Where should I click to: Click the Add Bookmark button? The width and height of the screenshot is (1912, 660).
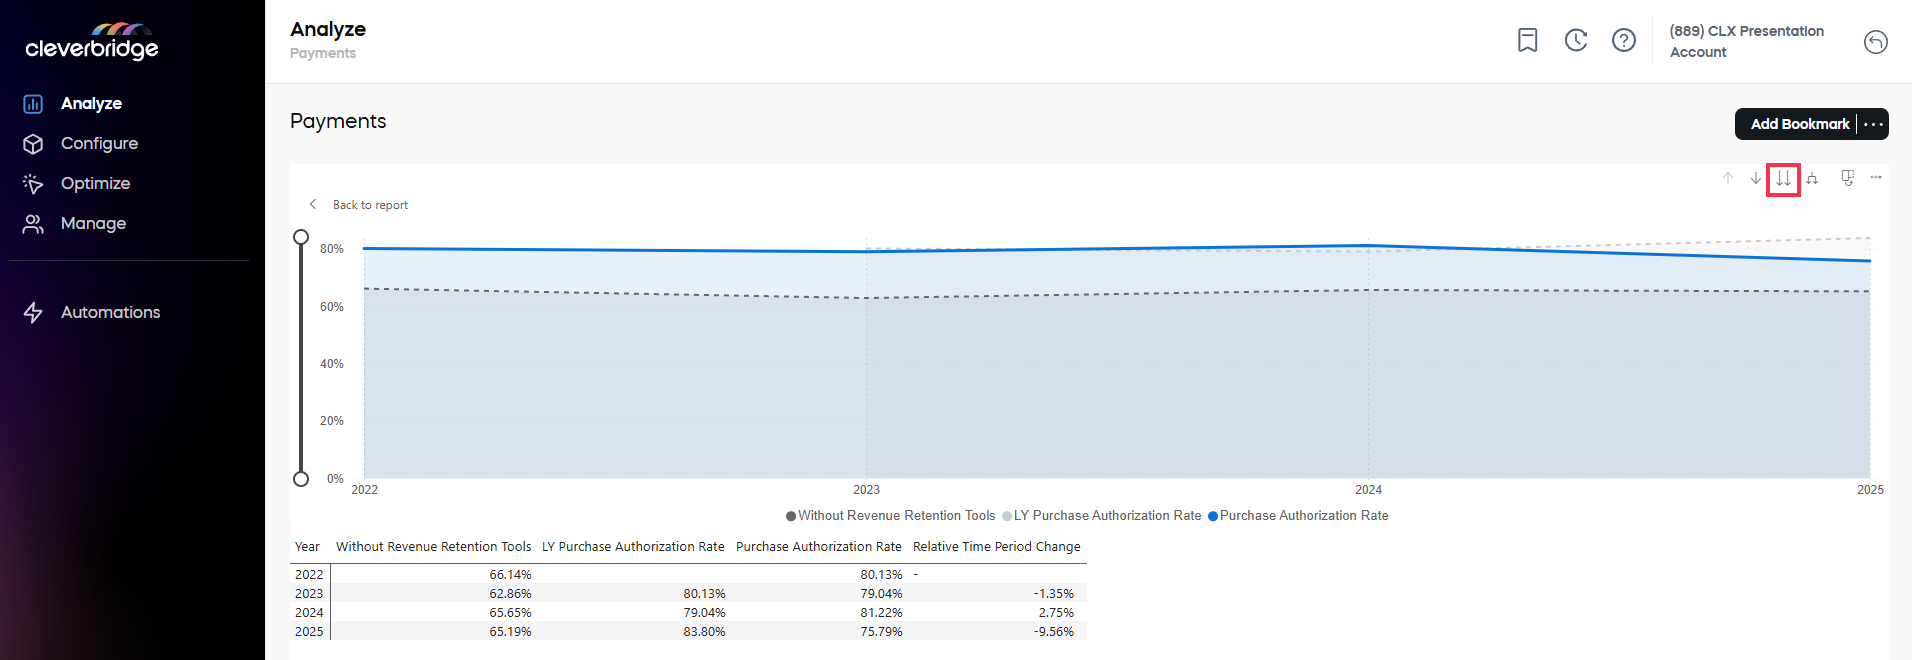(1799, 124)
